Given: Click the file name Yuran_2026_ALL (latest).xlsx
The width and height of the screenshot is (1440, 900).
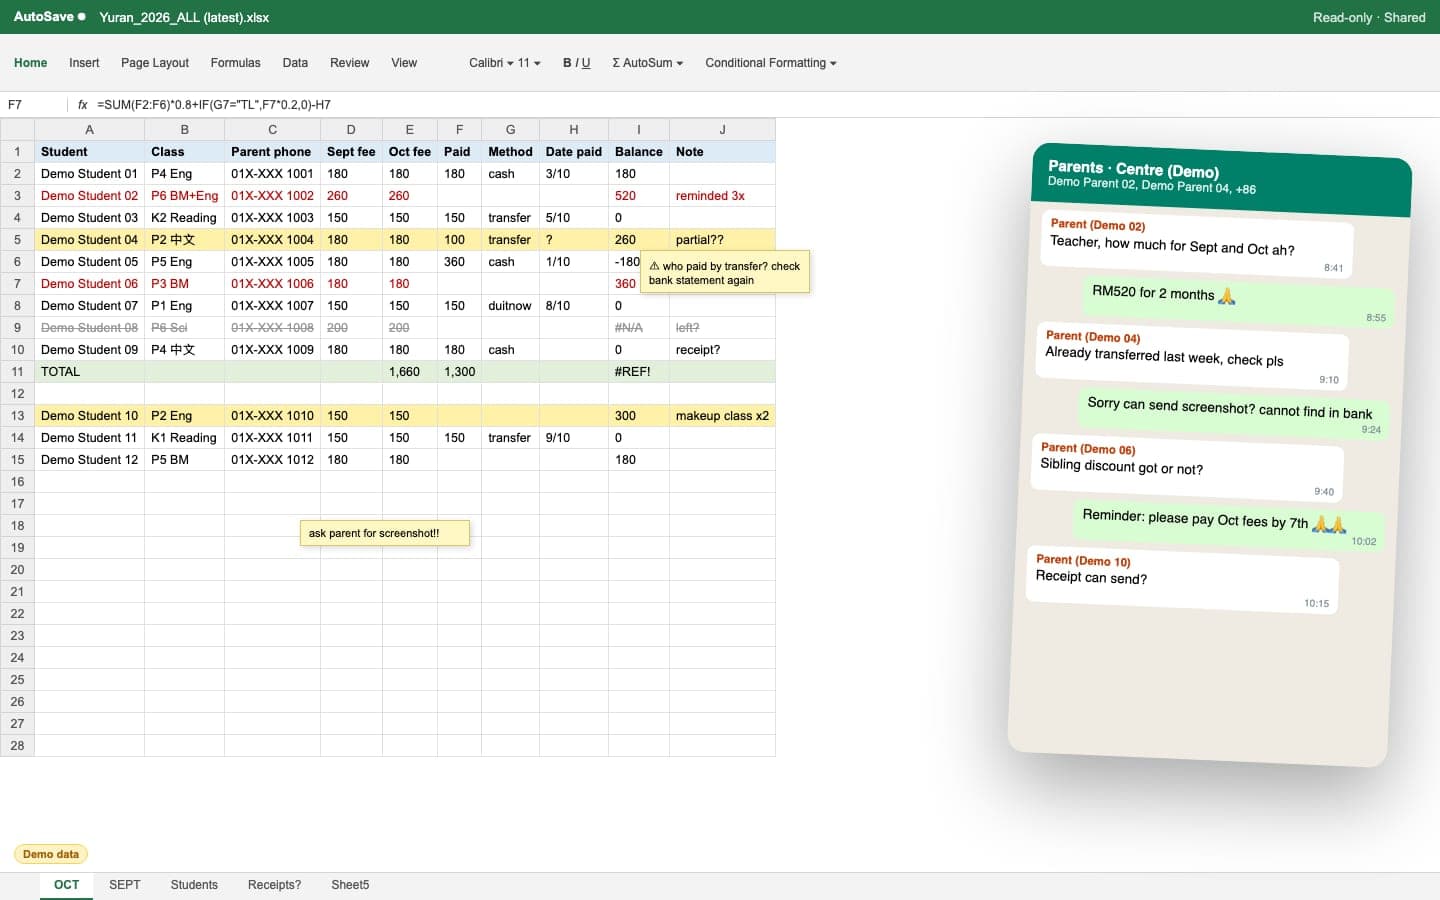Looking at the screenshot, I should (184, 17).
